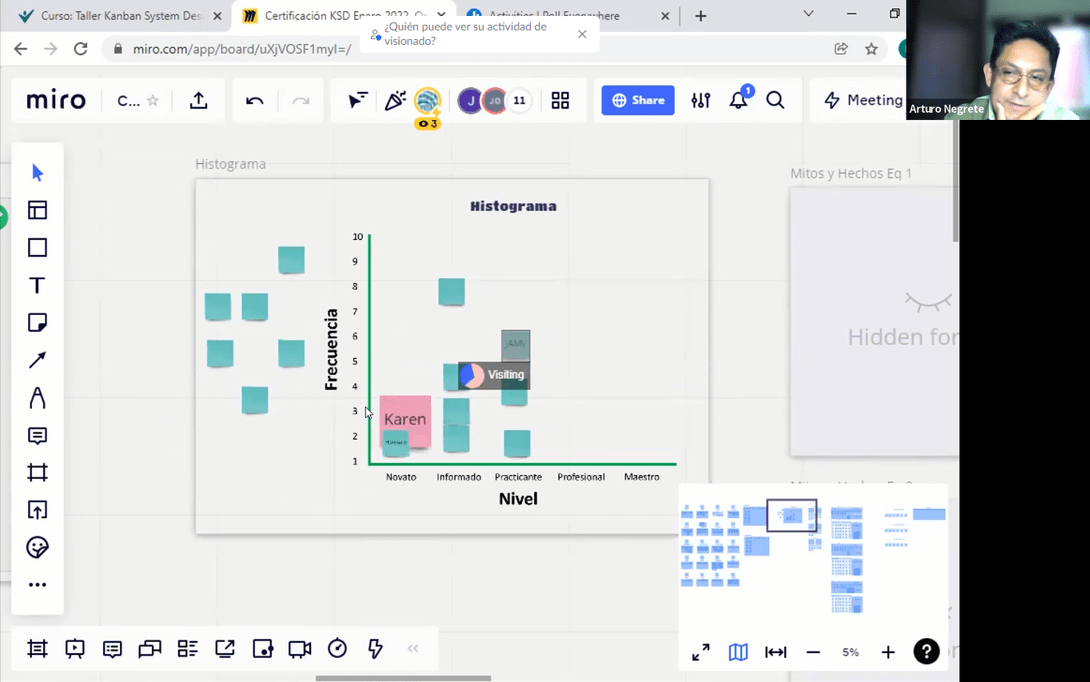Select the connection line arrow tool

click(37, 360)
